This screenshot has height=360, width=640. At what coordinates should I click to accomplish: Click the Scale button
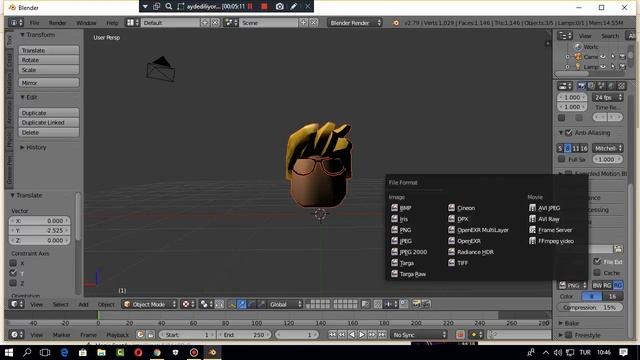click(x=49, y=70)
